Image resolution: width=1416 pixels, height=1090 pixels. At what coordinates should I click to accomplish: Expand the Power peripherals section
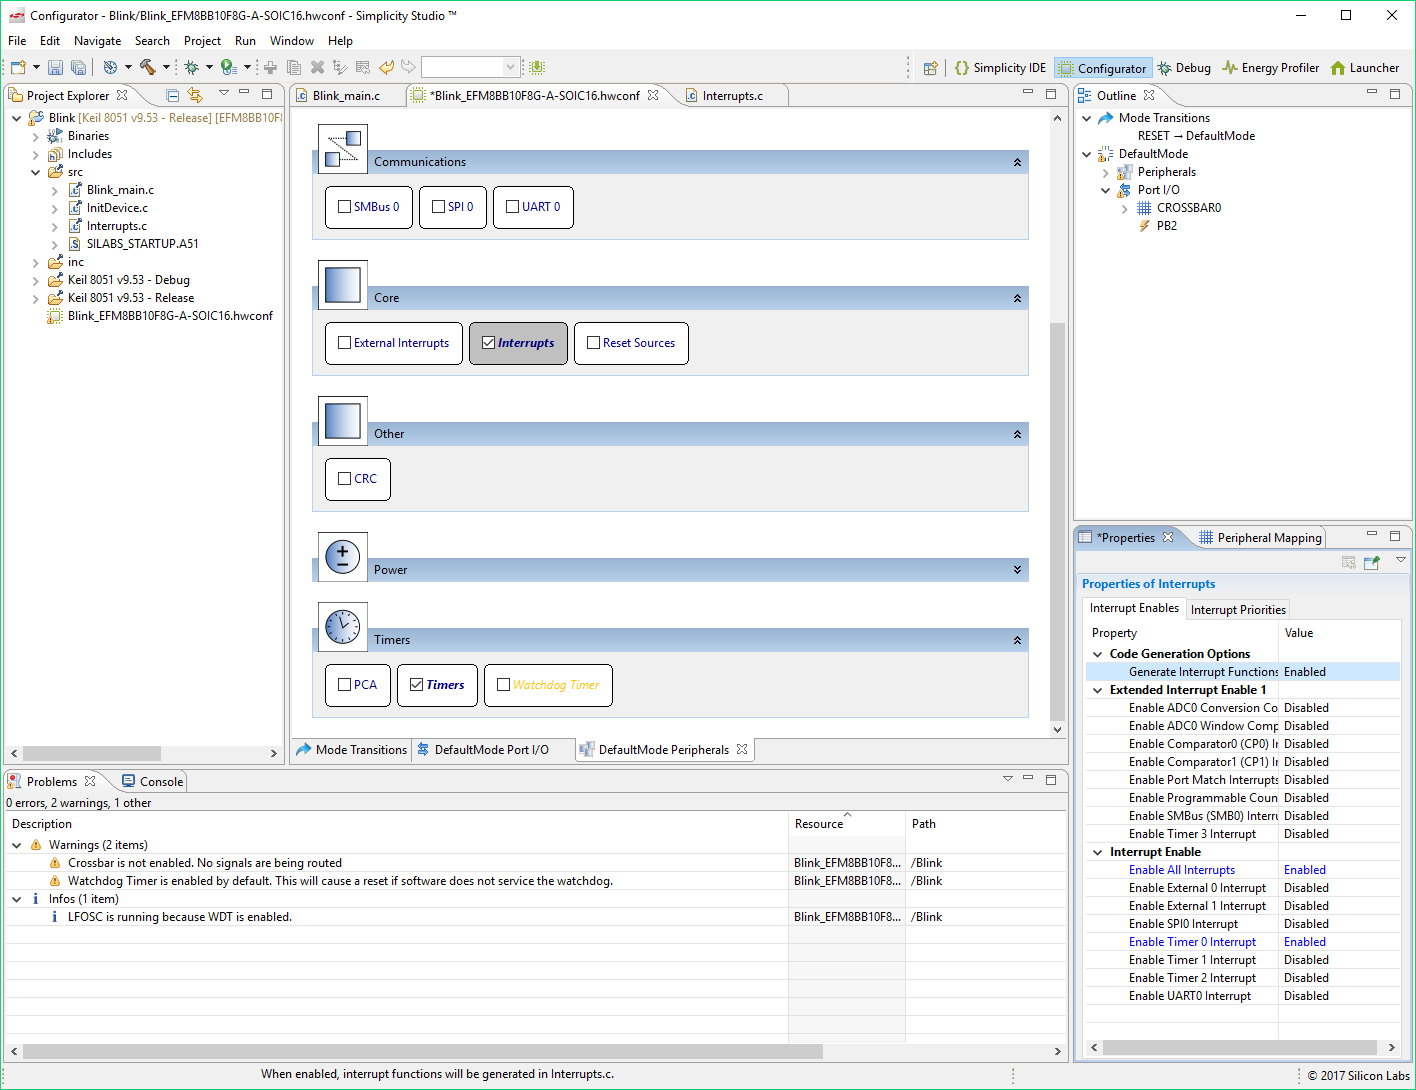coord(1017,570)
